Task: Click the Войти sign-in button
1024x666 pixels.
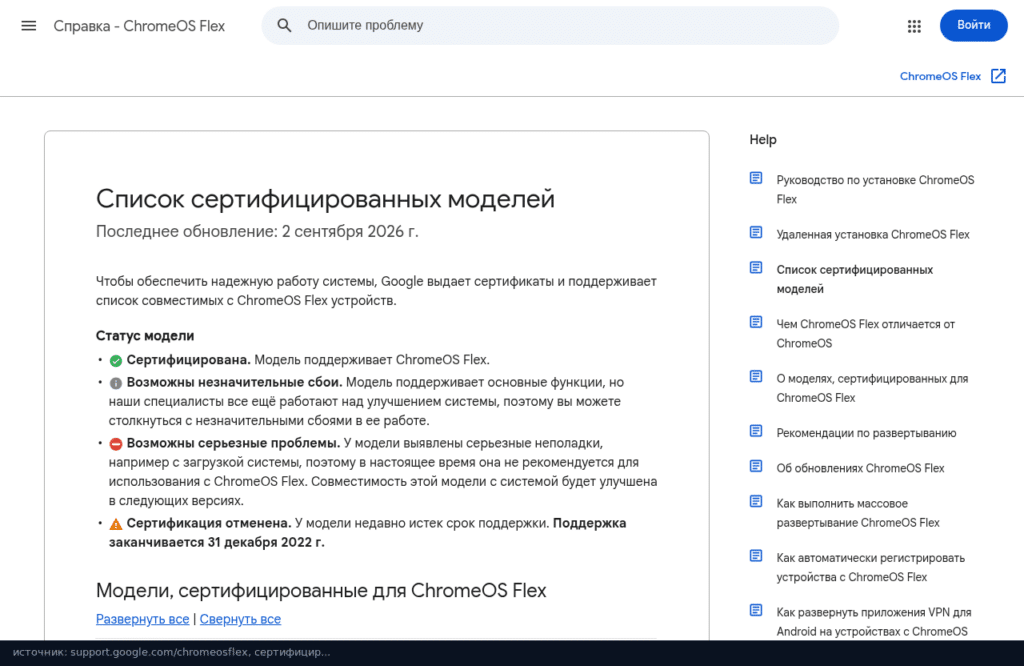Action: (973, 25)
